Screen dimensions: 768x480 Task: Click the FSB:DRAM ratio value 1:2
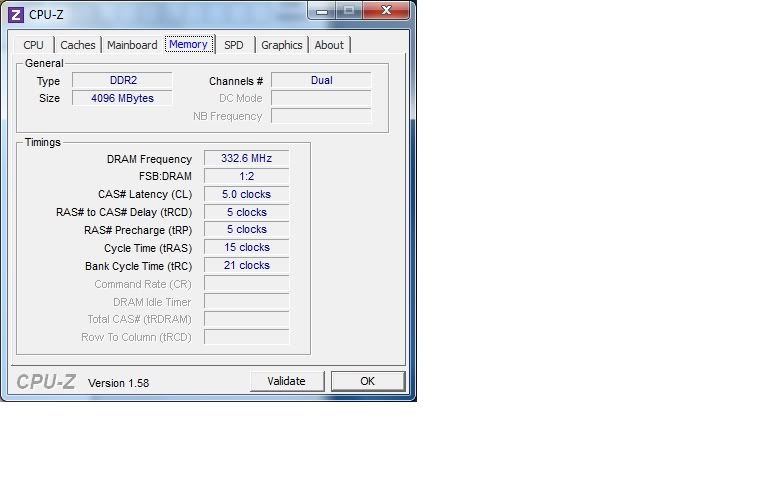click(246, 176)
